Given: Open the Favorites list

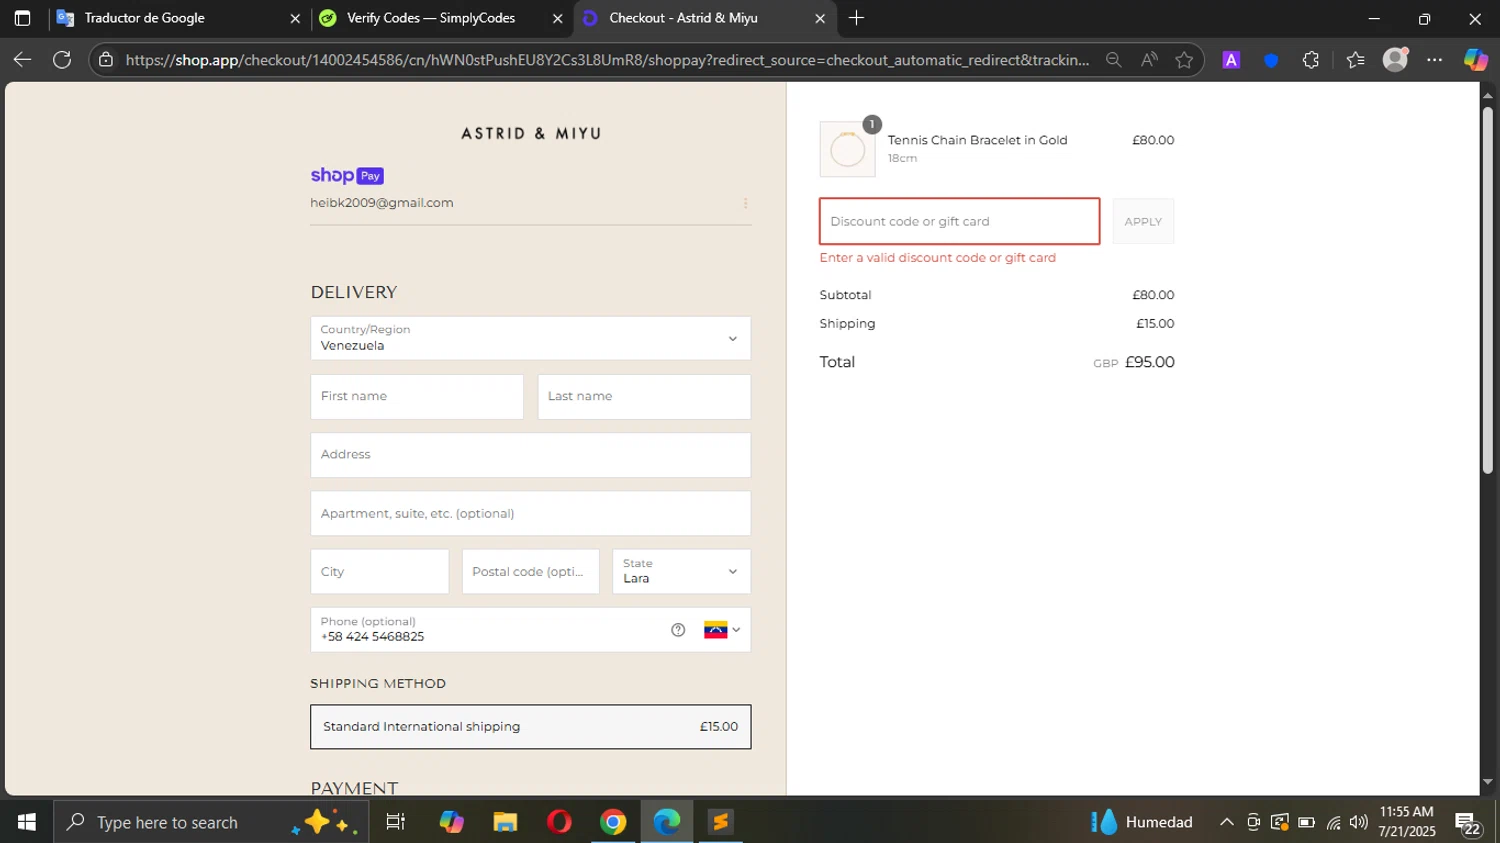Looking at the screenshot, I should click(x=1355, y=60).
